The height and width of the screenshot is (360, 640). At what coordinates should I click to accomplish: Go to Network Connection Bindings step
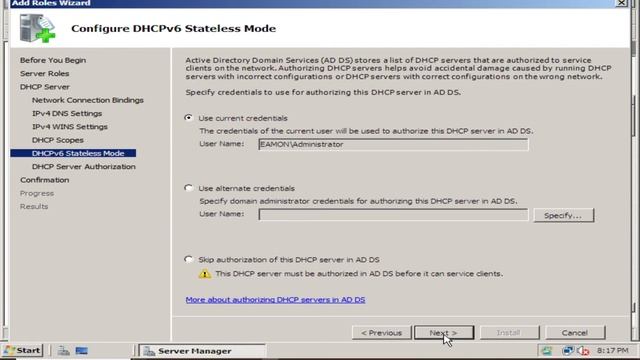tap(87, 100)
